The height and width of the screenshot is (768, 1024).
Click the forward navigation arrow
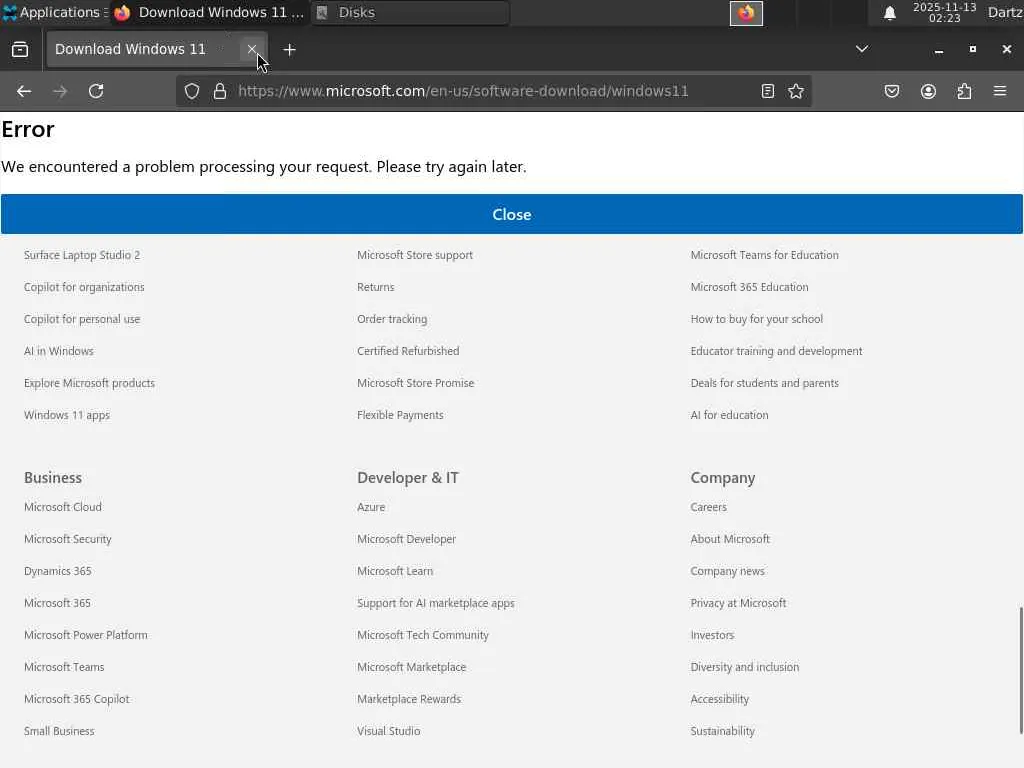click(x=60, y=91)
